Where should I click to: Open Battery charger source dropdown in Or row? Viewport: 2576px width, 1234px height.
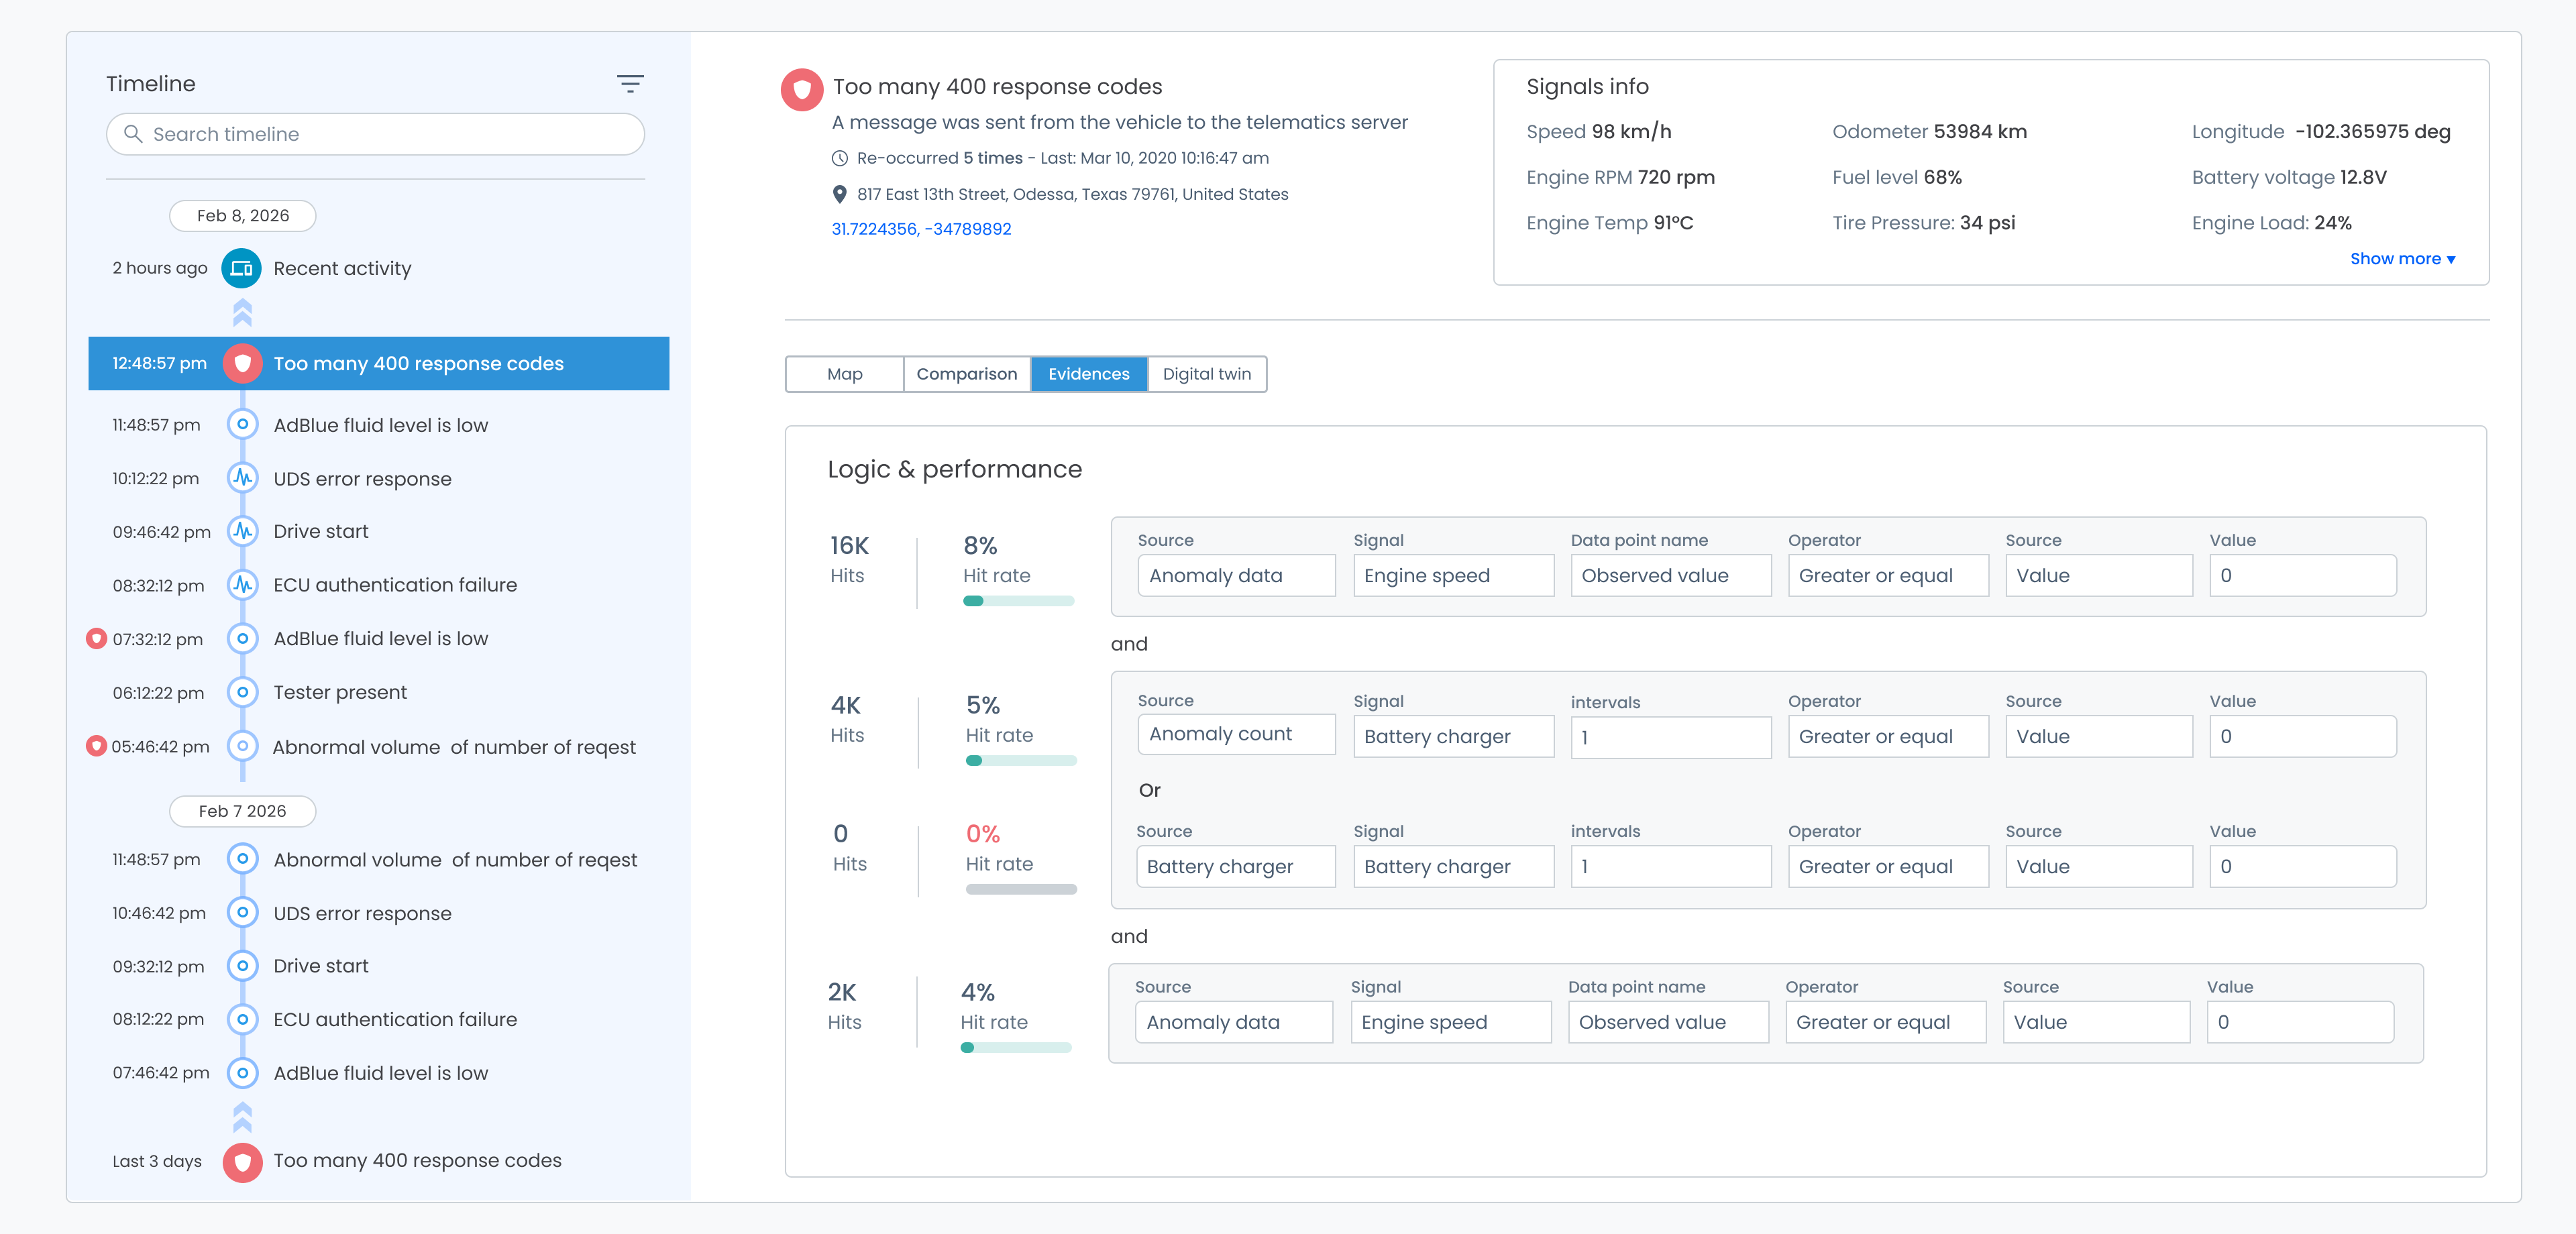tap(1236, 867)
